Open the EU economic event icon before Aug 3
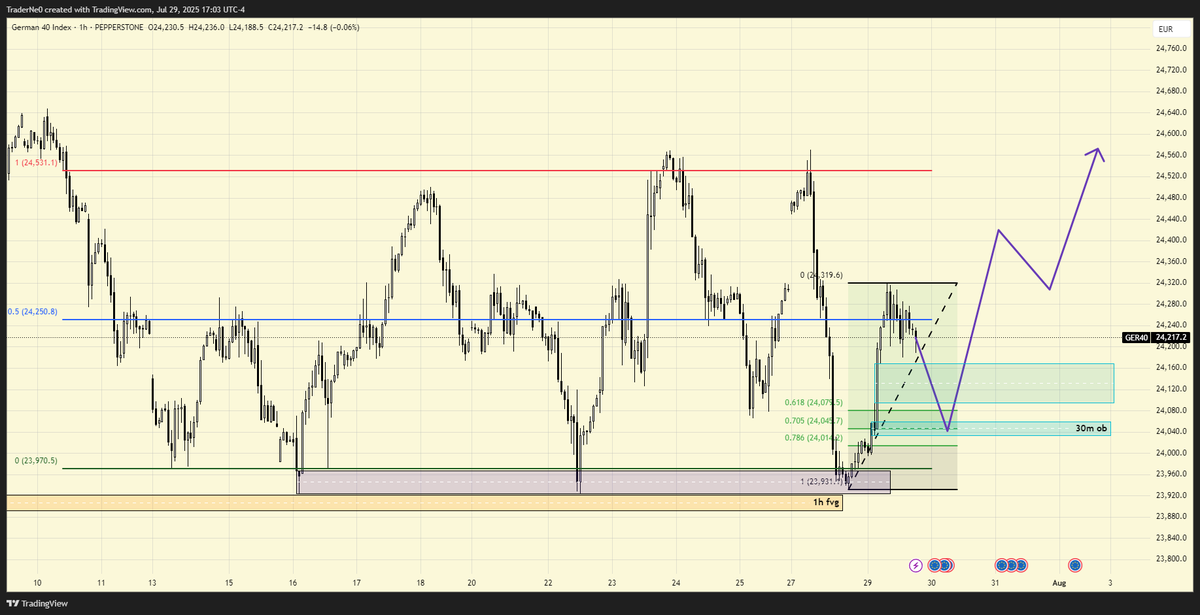 click(x=1076, y=565)
